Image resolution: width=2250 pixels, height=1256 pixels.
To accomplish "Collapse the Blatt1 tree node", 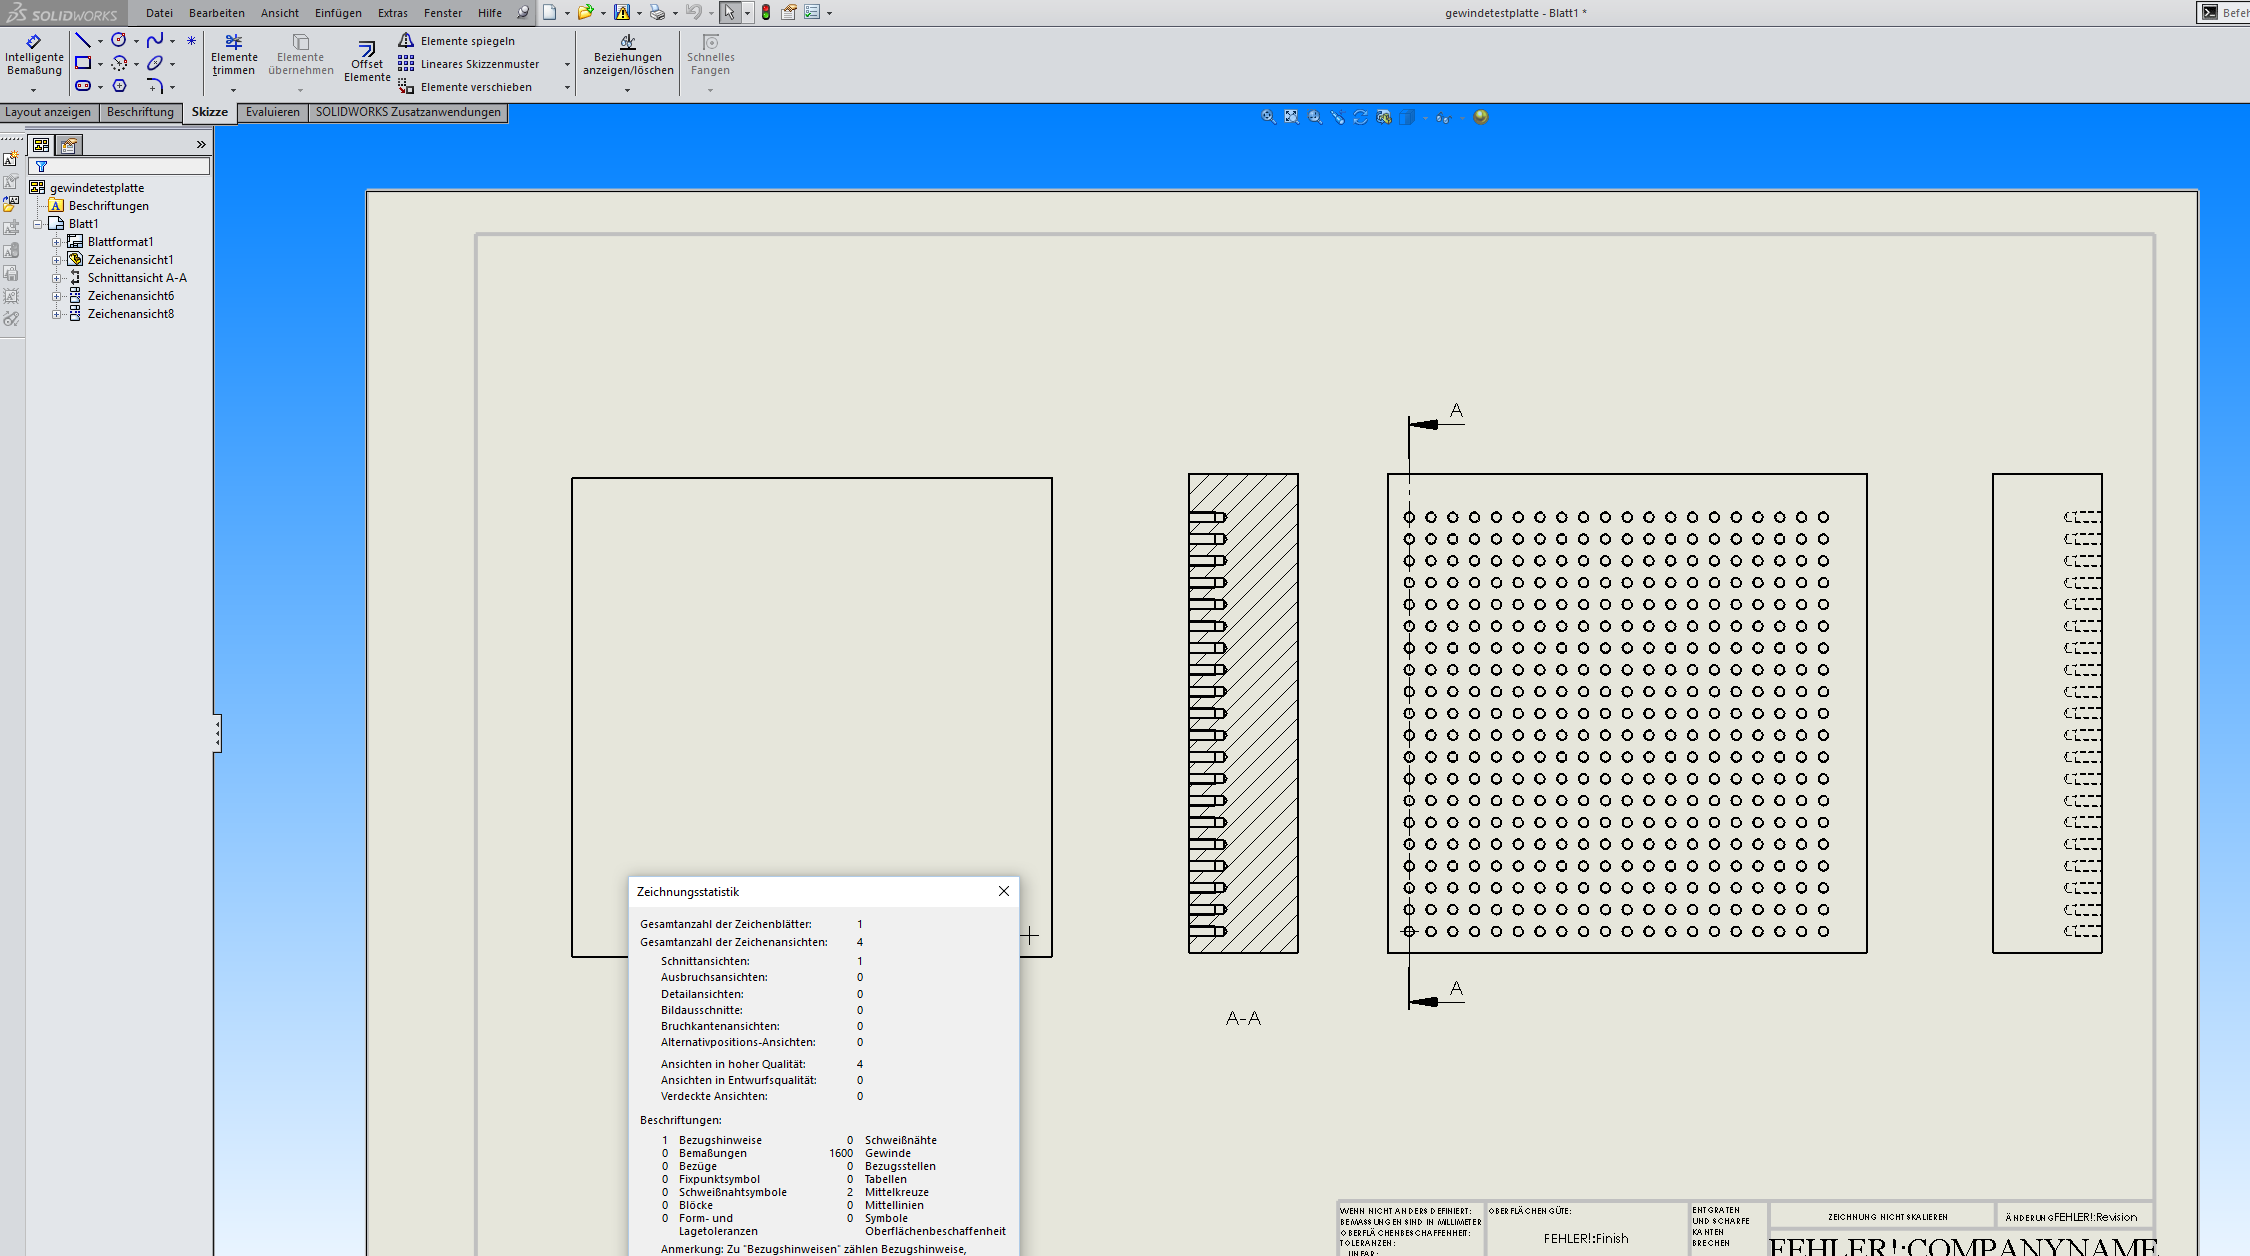I will pyautogui.click(x=38, y=224).
